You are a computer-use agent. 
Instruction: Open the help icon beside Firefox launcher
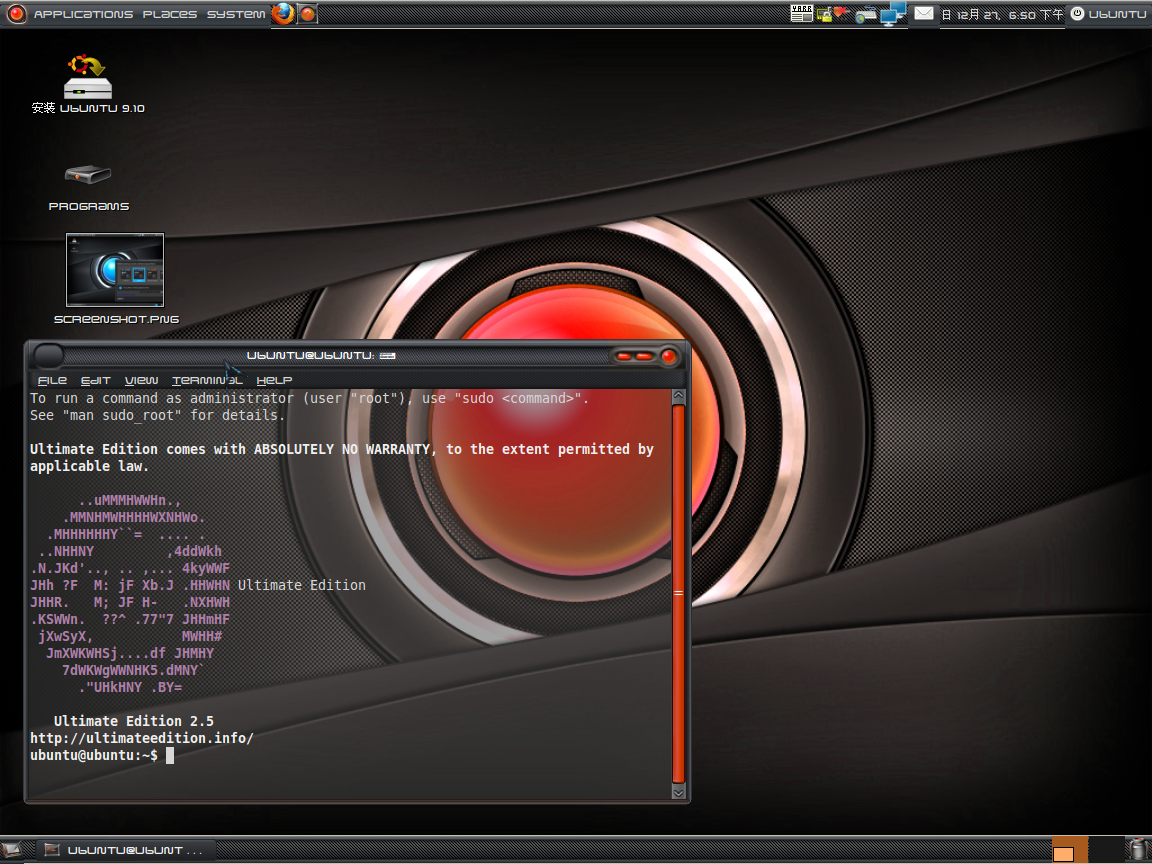pos(307,14)
